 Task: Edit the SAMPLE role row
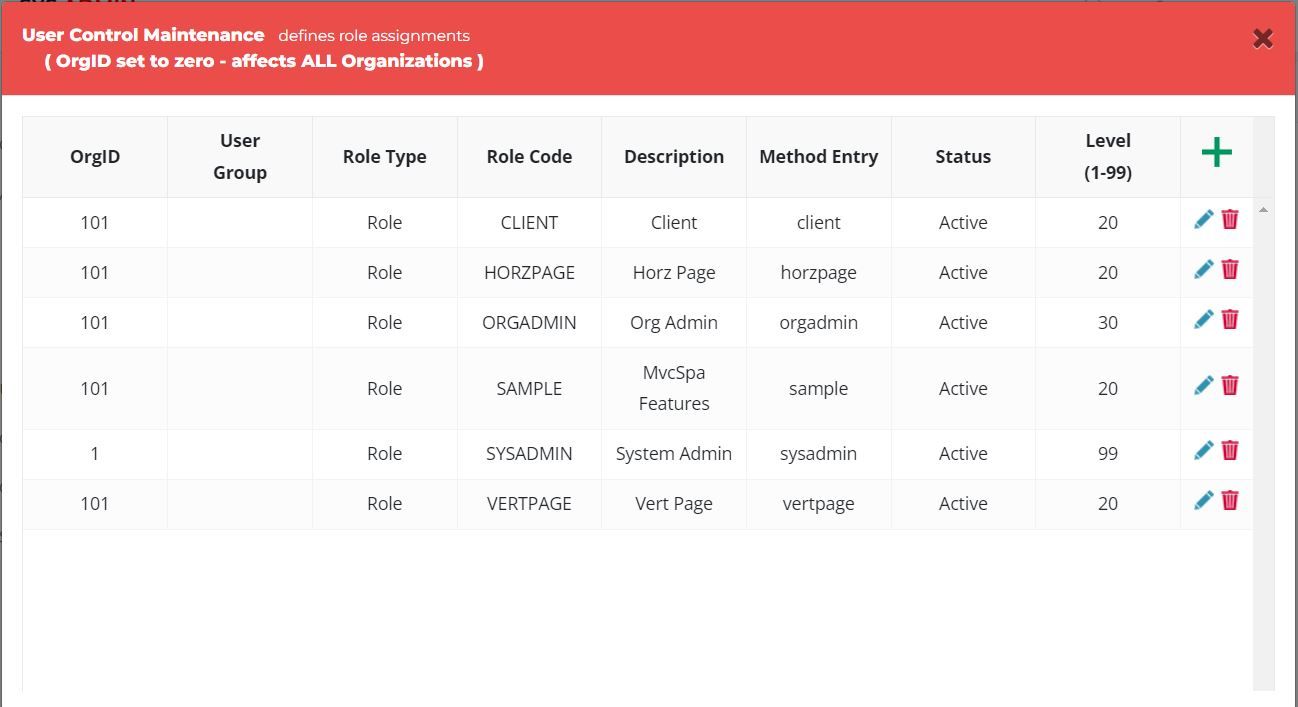pyautogui.click(x=1204, y=385)
